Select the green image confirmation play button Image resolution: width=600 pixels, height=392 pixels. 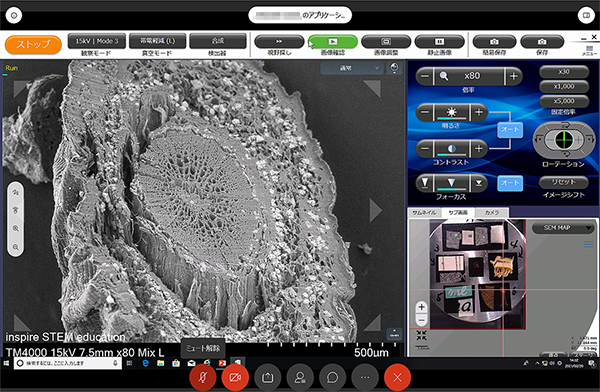pyautogui.click(x=333, y=41)
